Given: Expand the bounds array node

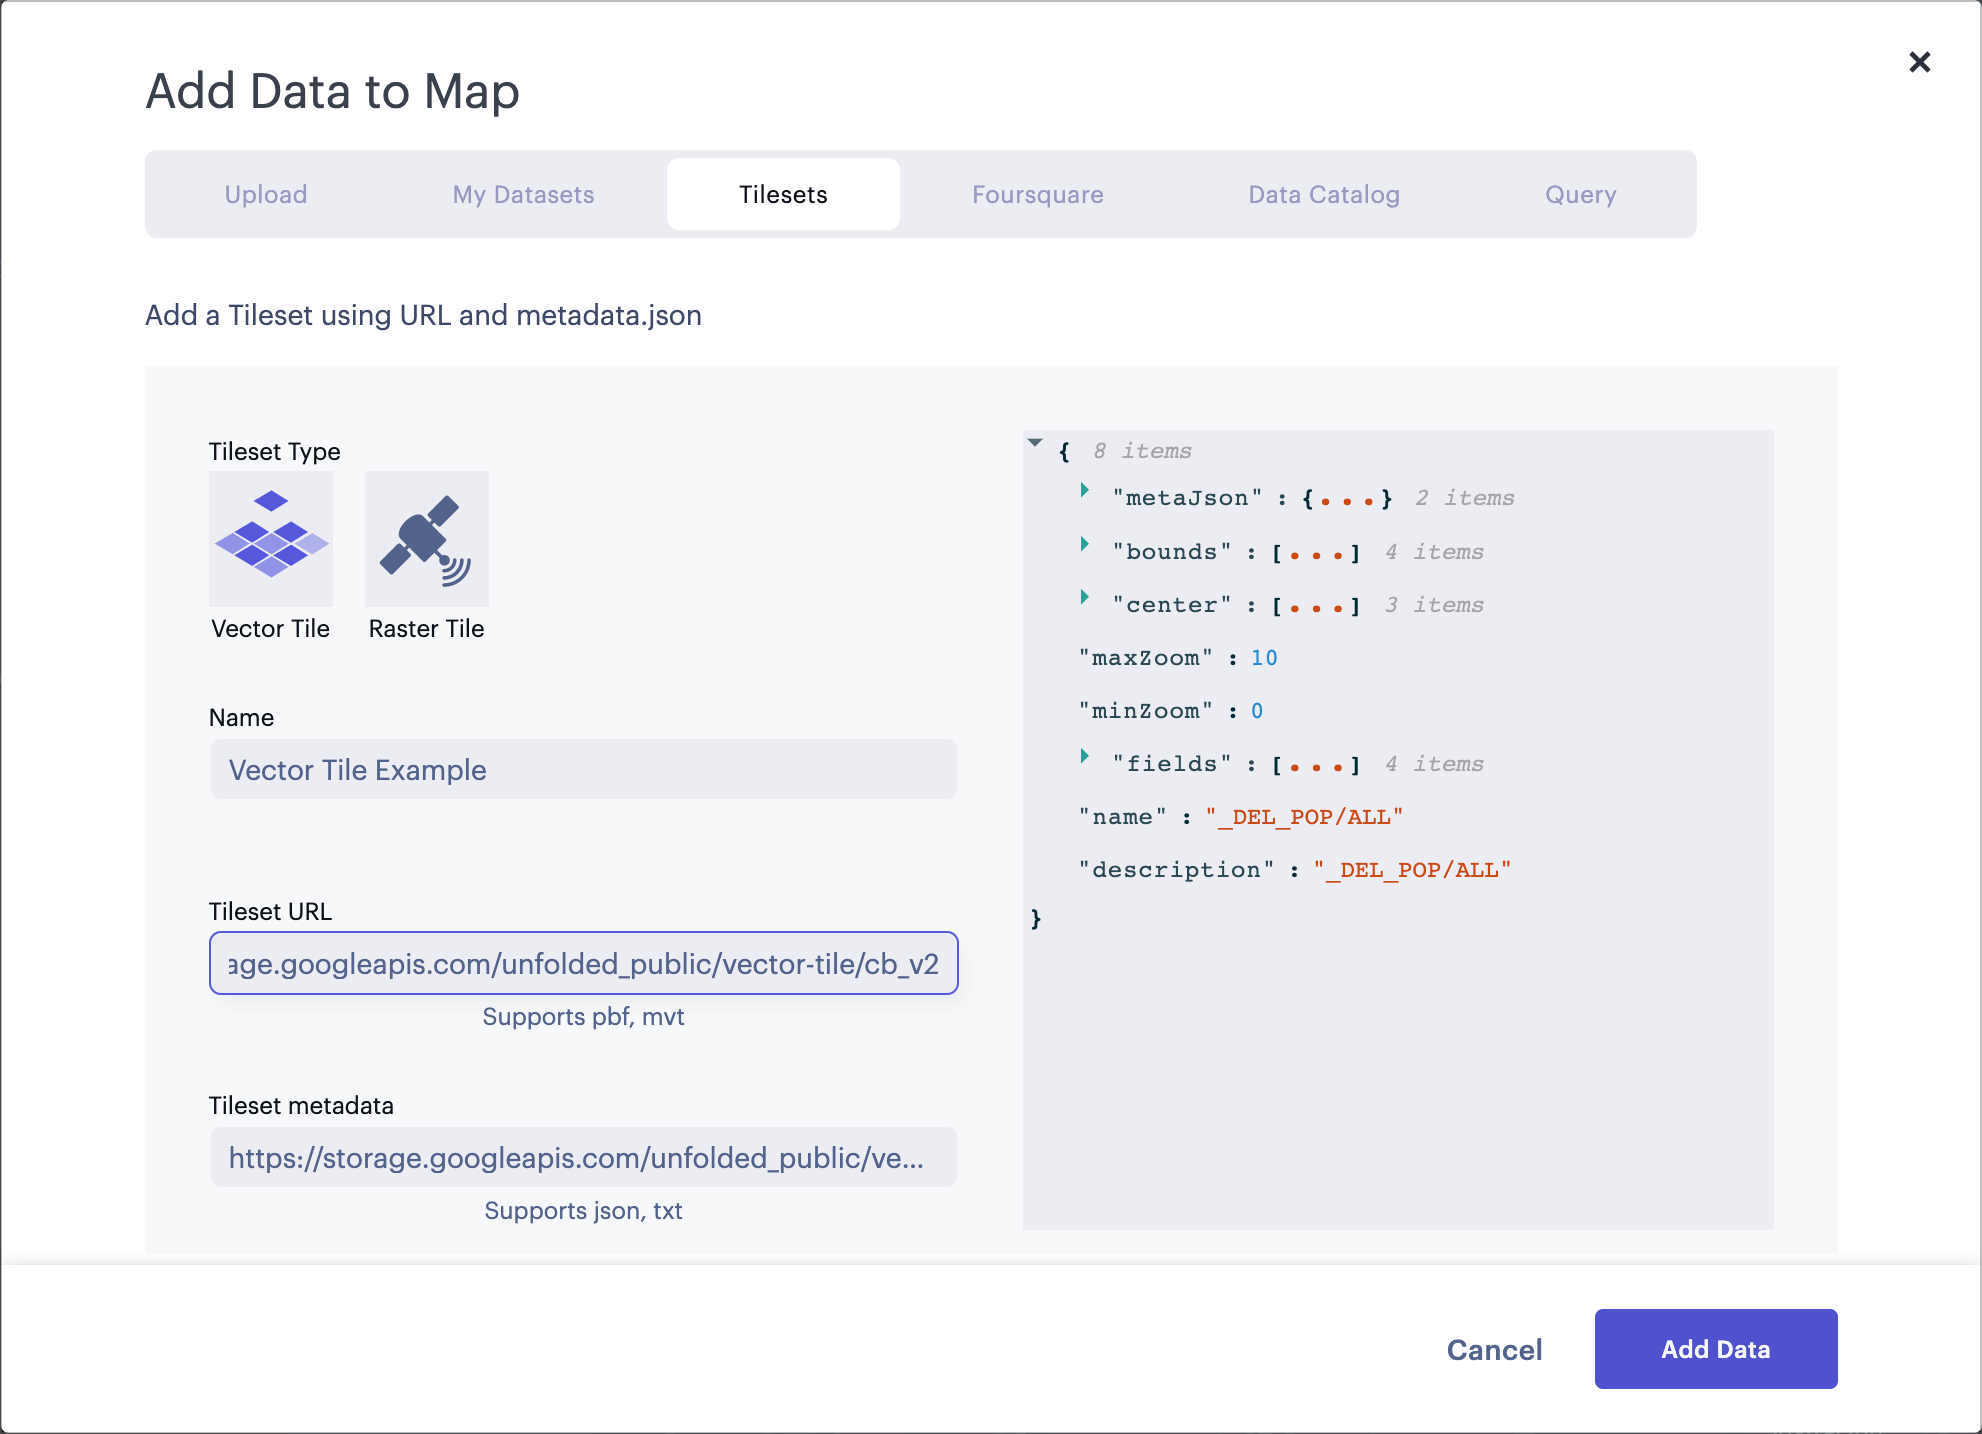Looking at the screenshot, I should click(x=1084, y=544).
